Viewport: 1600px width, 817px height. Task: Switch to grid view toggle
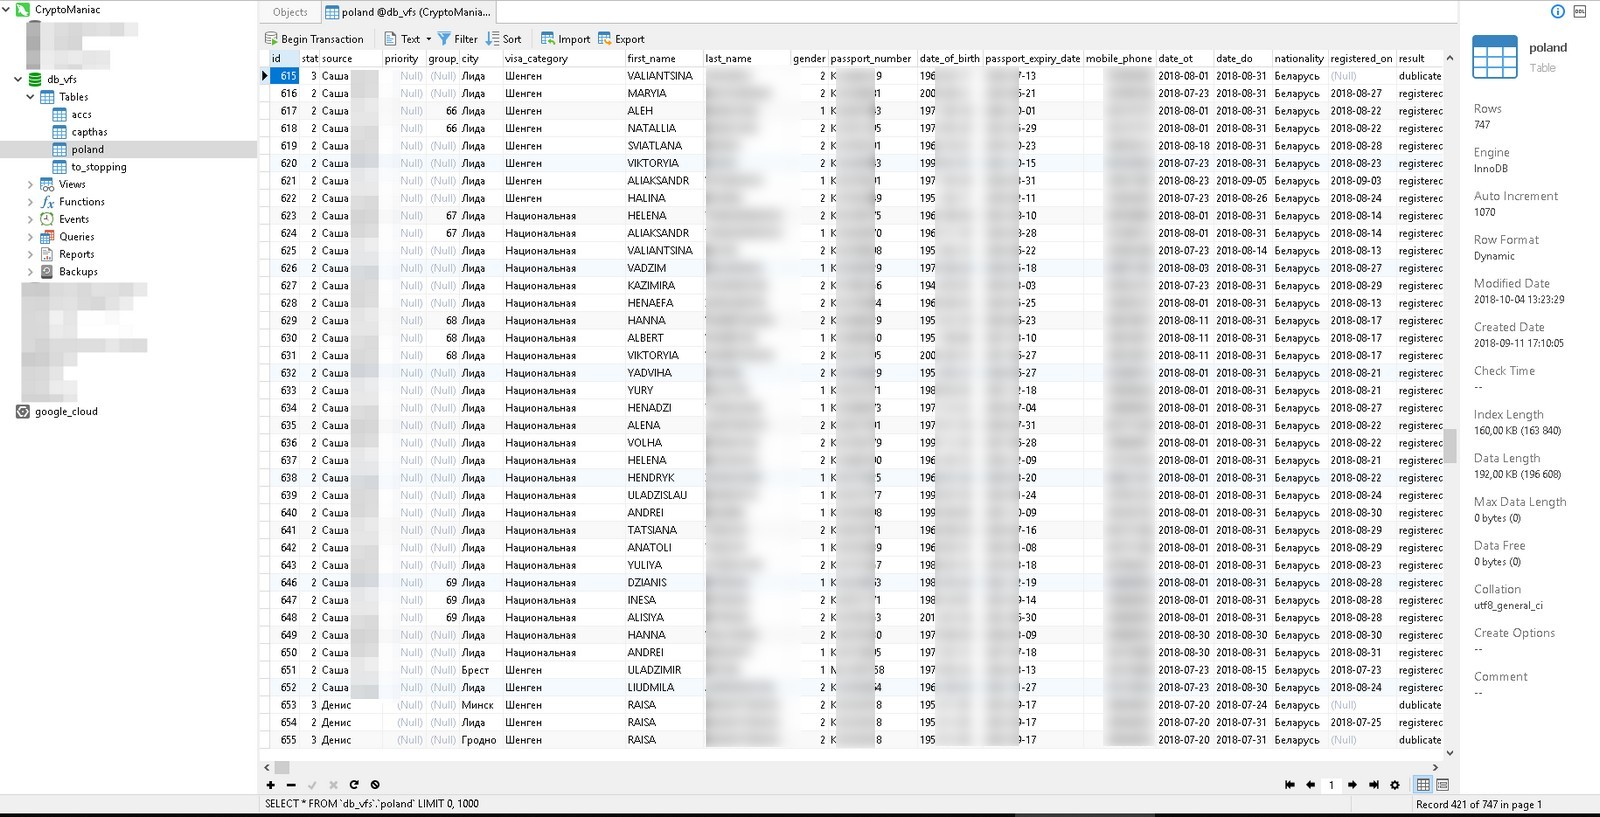pyautogui.click(x=1423, y=785)
